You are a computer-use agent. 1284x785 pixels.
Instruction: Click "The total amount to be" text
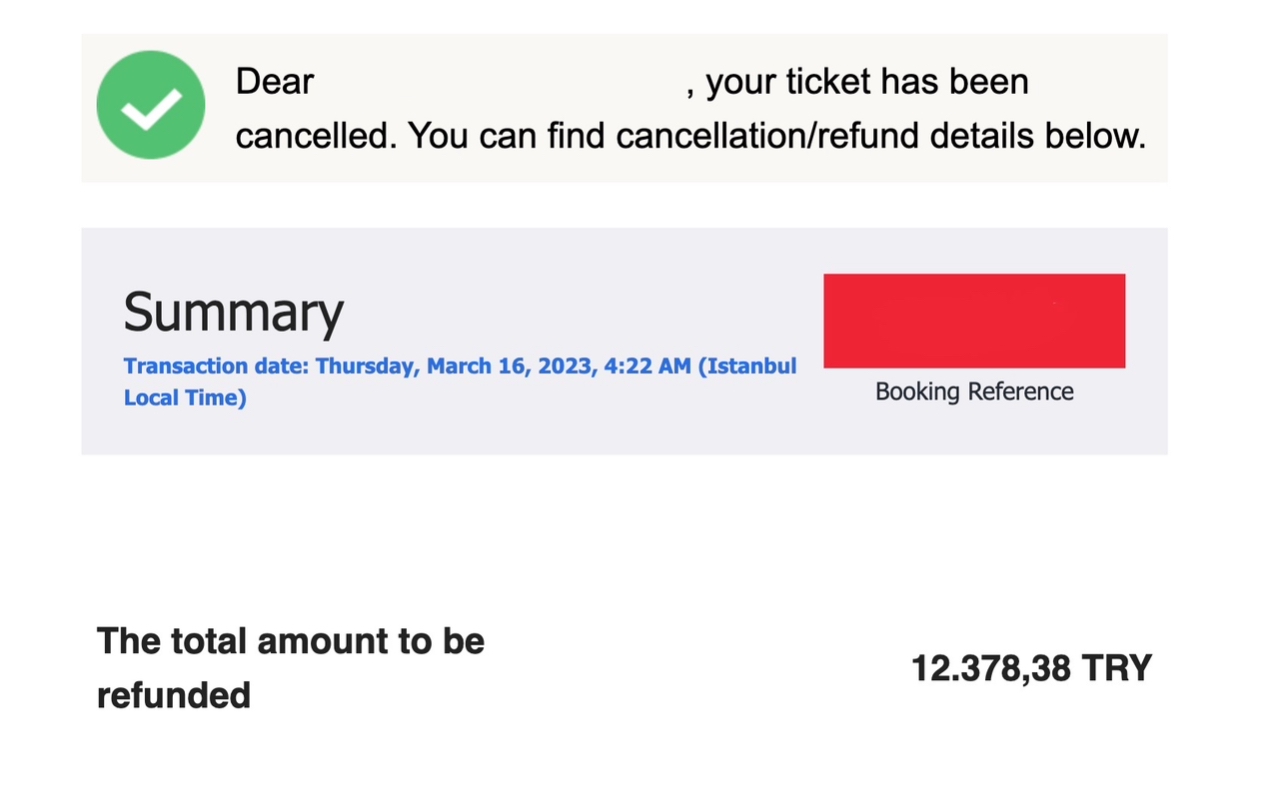[x=291, y=641]
